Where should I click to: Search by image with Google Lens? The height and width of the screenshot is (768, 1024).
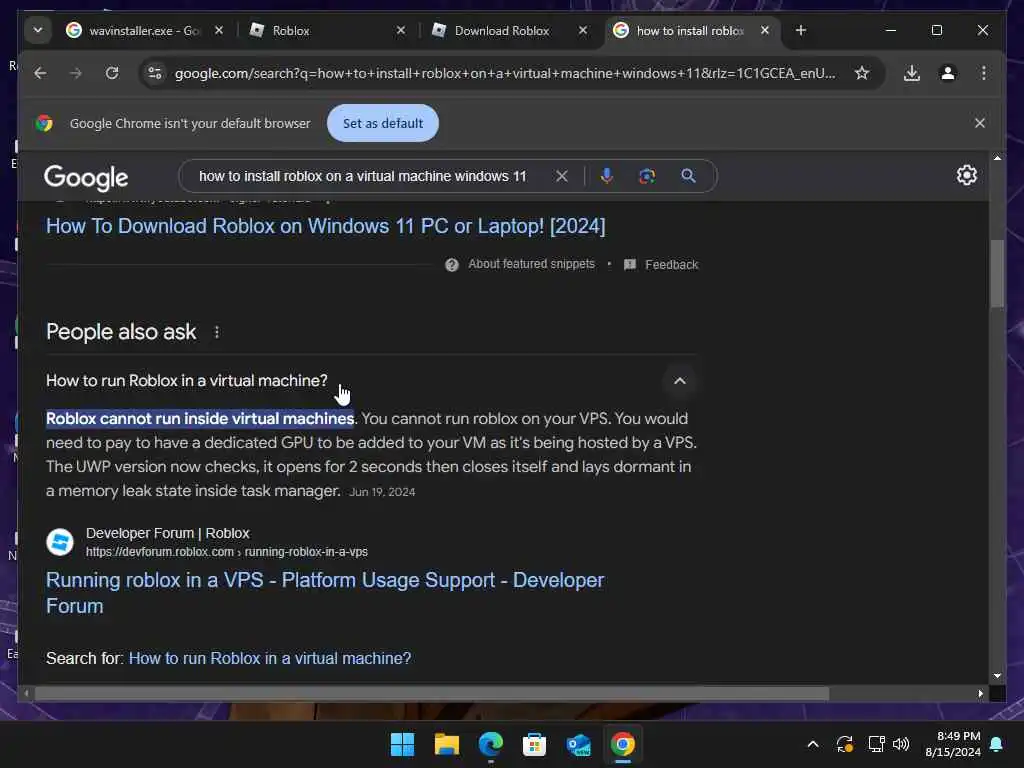coord(647,176)
